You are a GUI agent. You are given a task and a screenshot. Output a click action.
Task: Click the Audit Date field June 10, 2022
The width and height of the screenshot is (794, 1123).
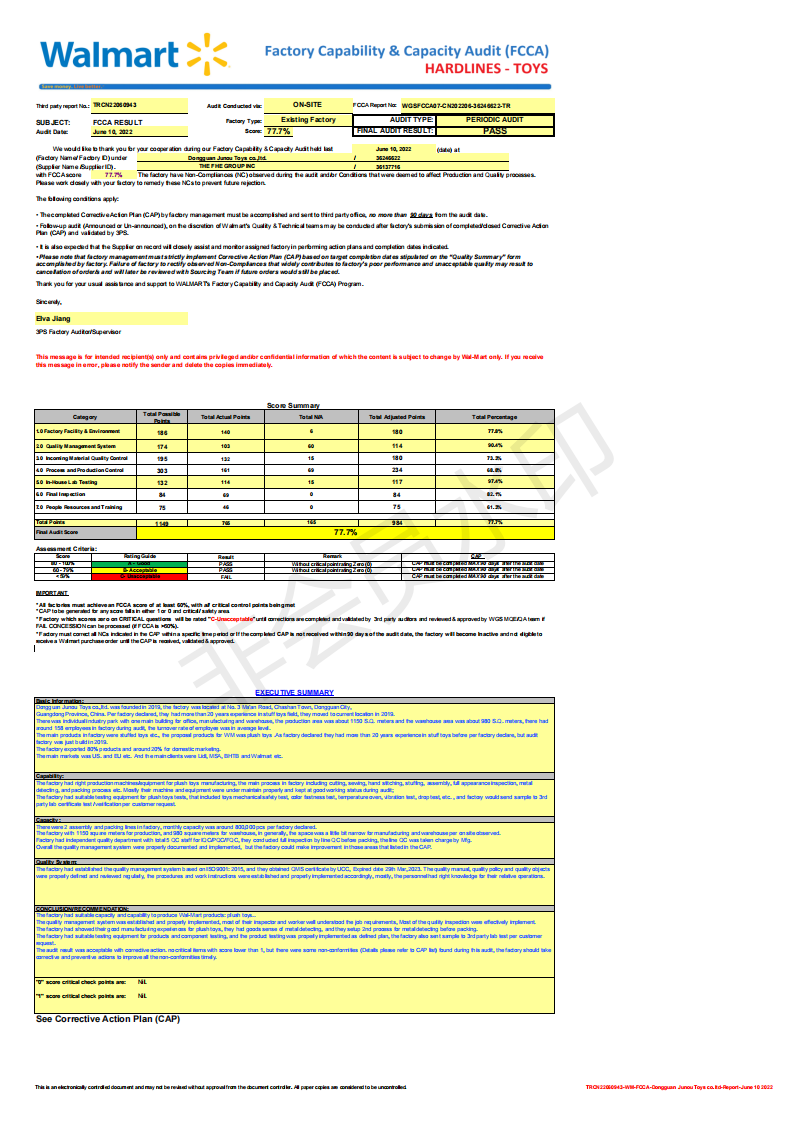point(140,132)
